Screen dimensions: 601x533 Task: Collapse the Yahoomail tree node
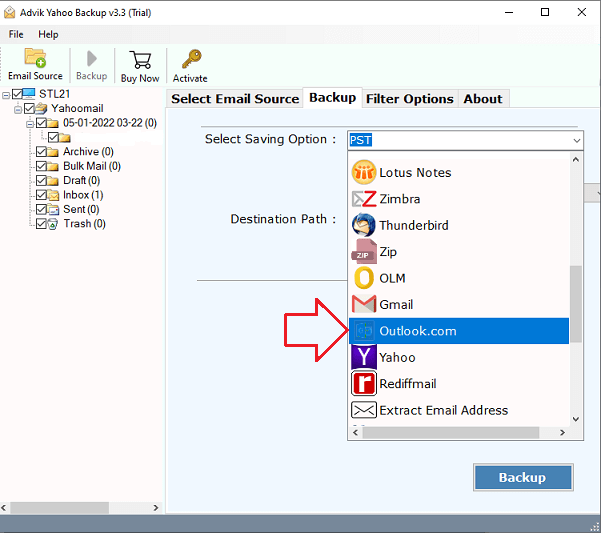point(18,109)
